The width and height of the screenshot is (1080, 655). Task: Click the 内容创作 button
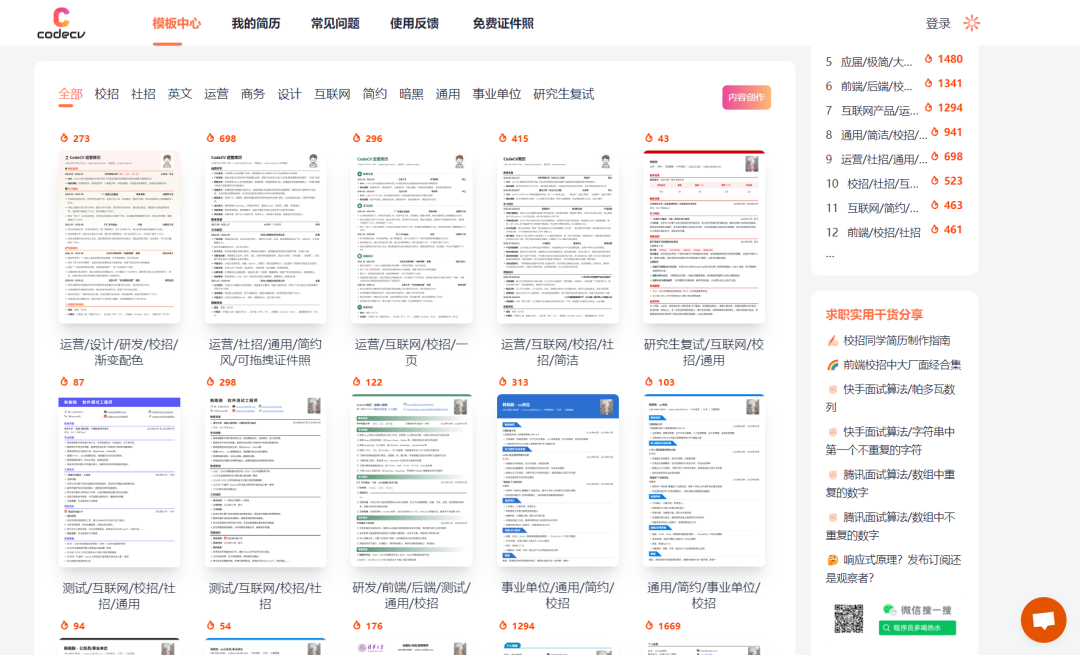[x=747, y=98]
